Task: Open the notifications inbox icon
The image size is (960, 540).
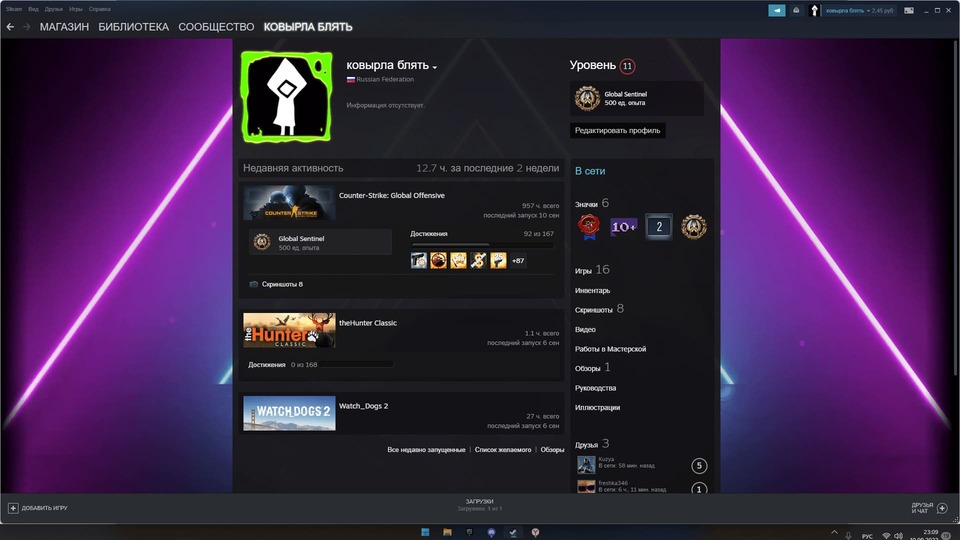Action: pyautogui.click(x=796, y=10)
